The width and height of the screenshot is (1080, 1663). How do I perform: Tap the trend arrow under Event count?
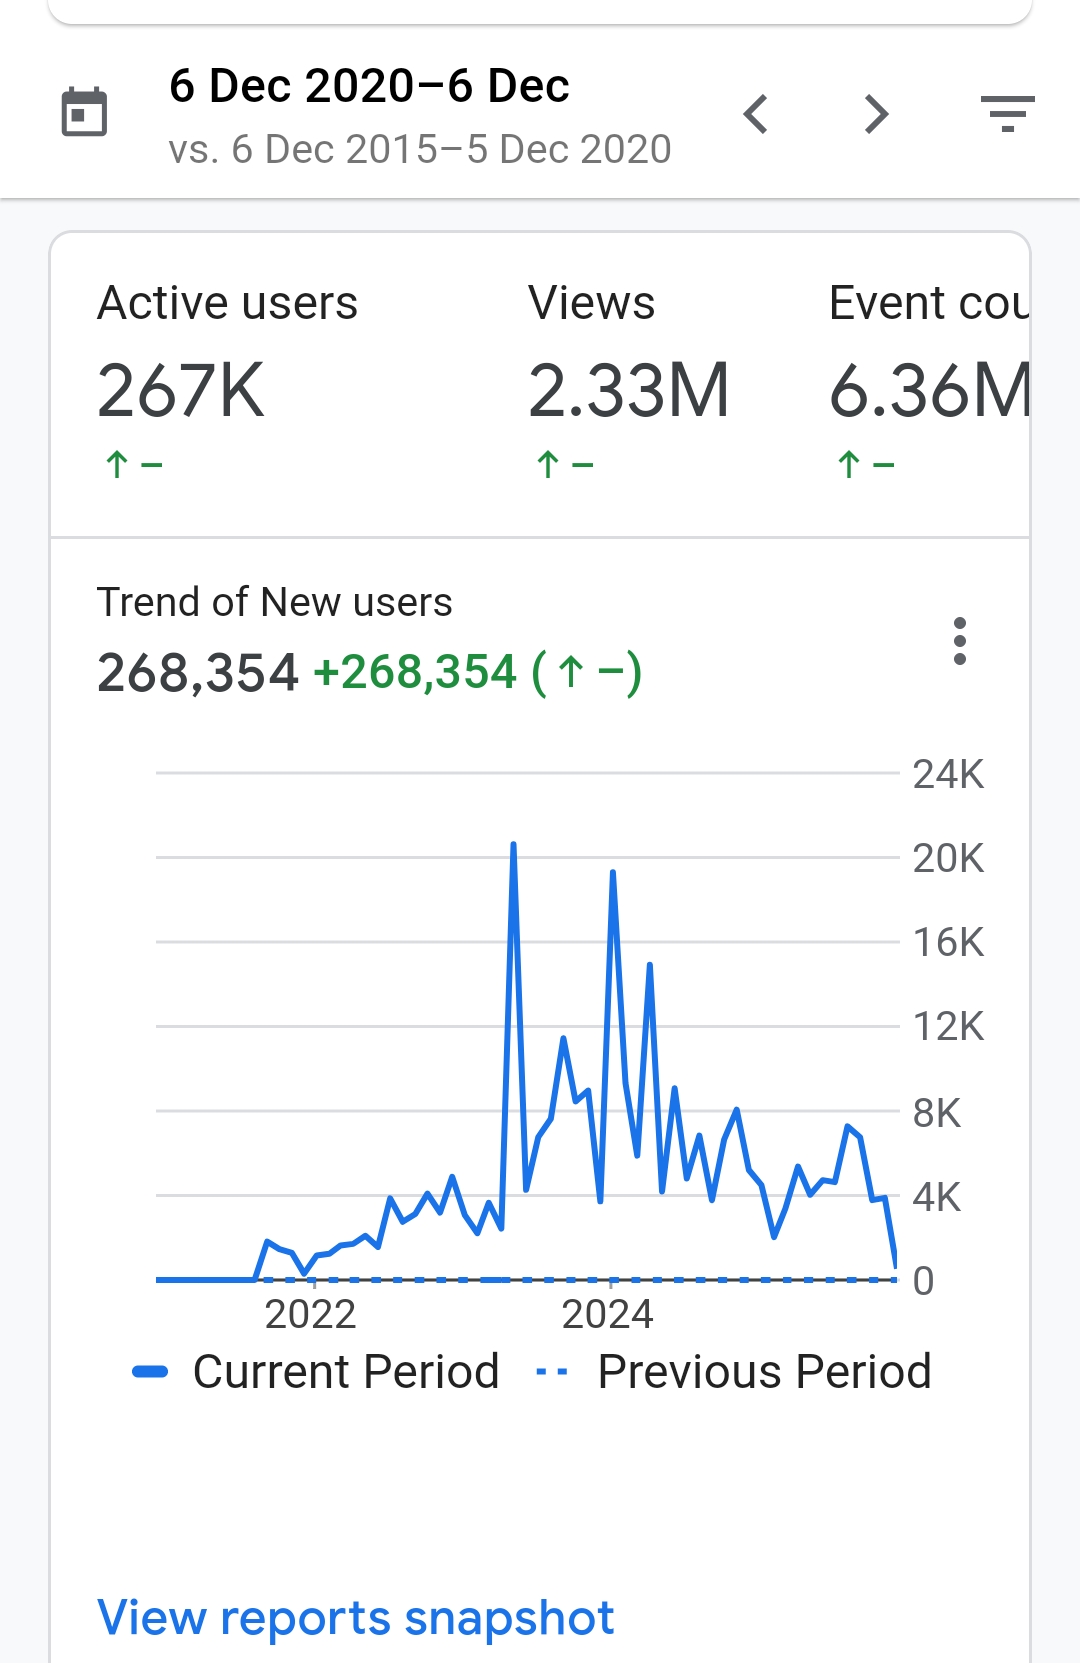click(x=849, y=465)
